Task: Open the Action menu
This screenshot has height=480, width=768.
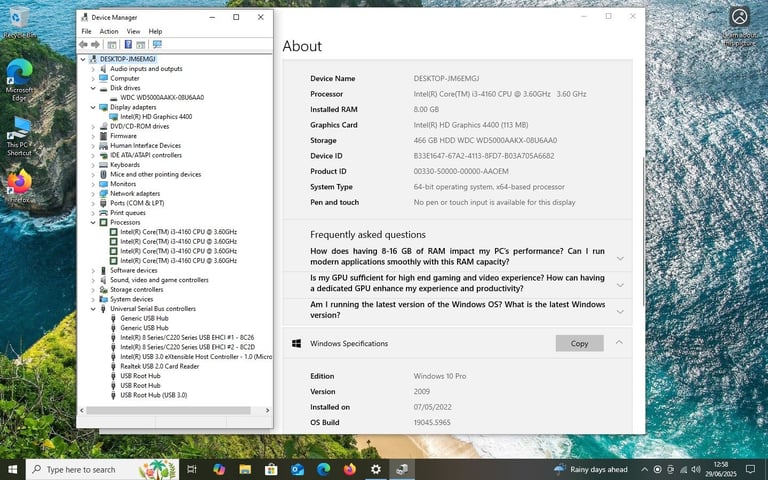Action: click(x=109, y=31)
